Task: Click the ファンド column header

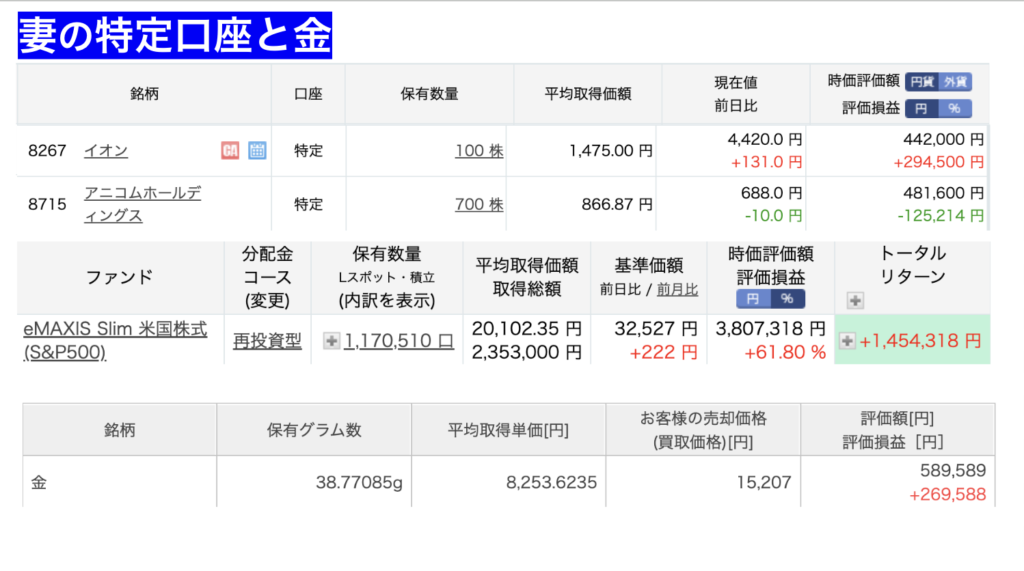Action: (x=120, y=277)
